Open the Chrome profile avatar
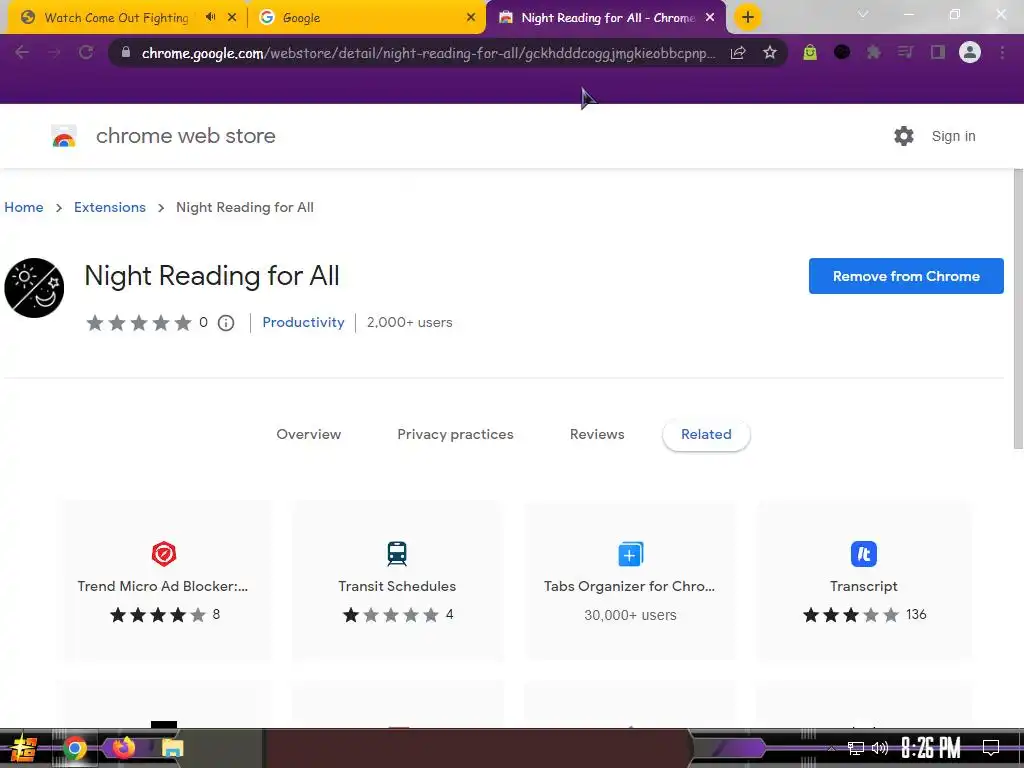 pos(970,52)
